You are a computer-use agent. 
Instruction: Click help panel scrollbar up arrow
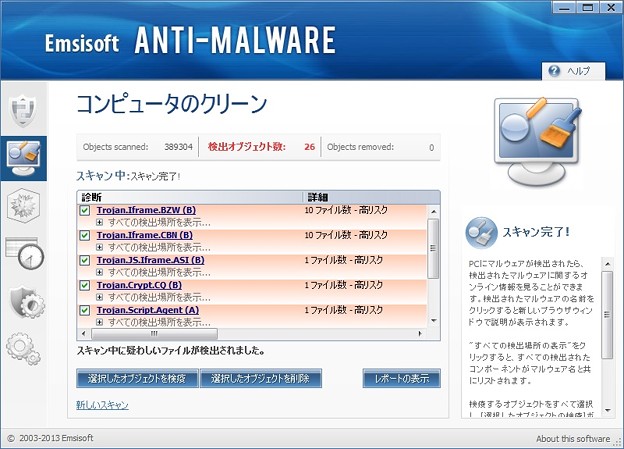click(x=607, y=264)
